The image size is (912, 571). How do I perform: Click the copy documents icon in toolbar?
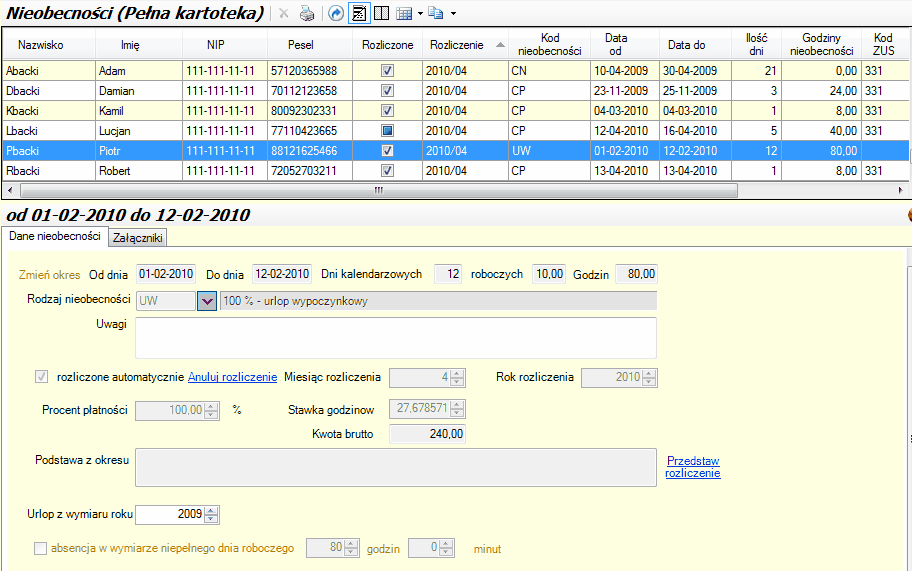(x=435, y=14)
